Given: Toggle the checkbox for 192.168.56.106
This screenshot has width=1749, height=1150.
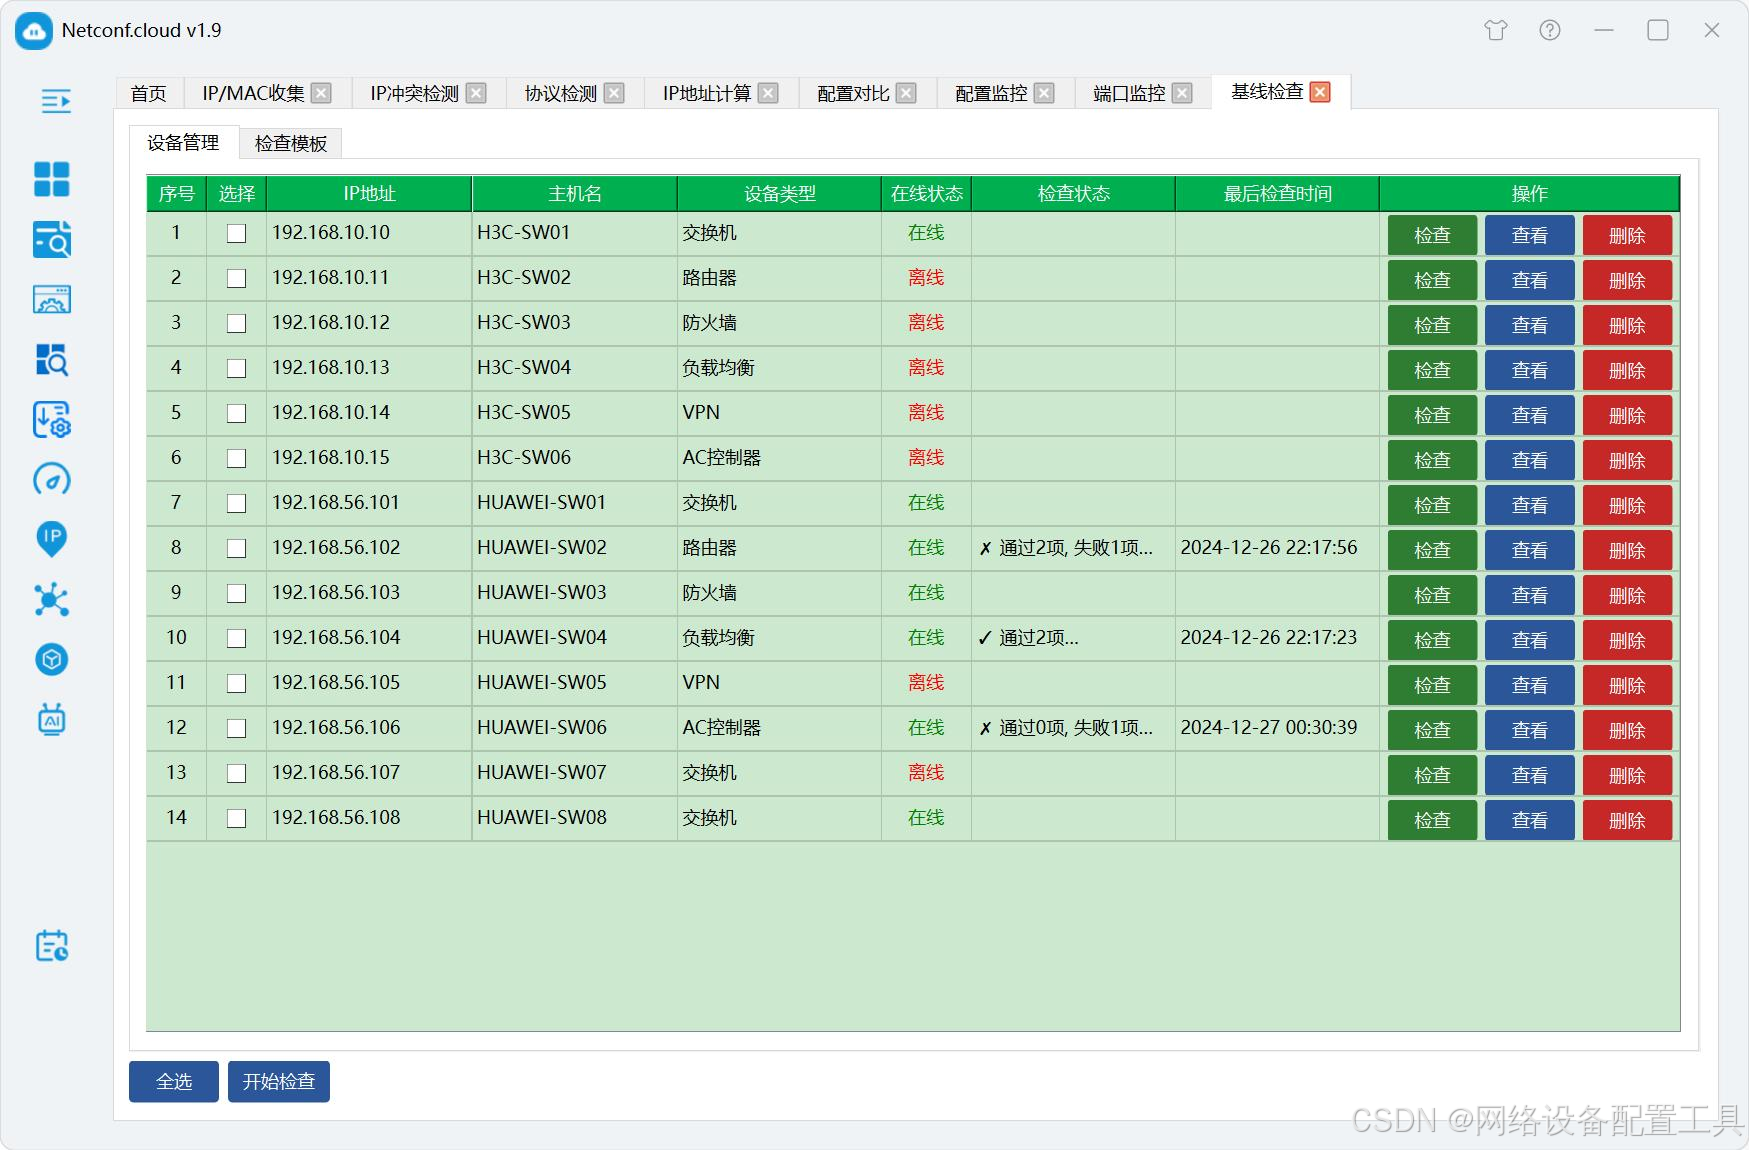Looking at the screenshot, I should coord(236,728).
